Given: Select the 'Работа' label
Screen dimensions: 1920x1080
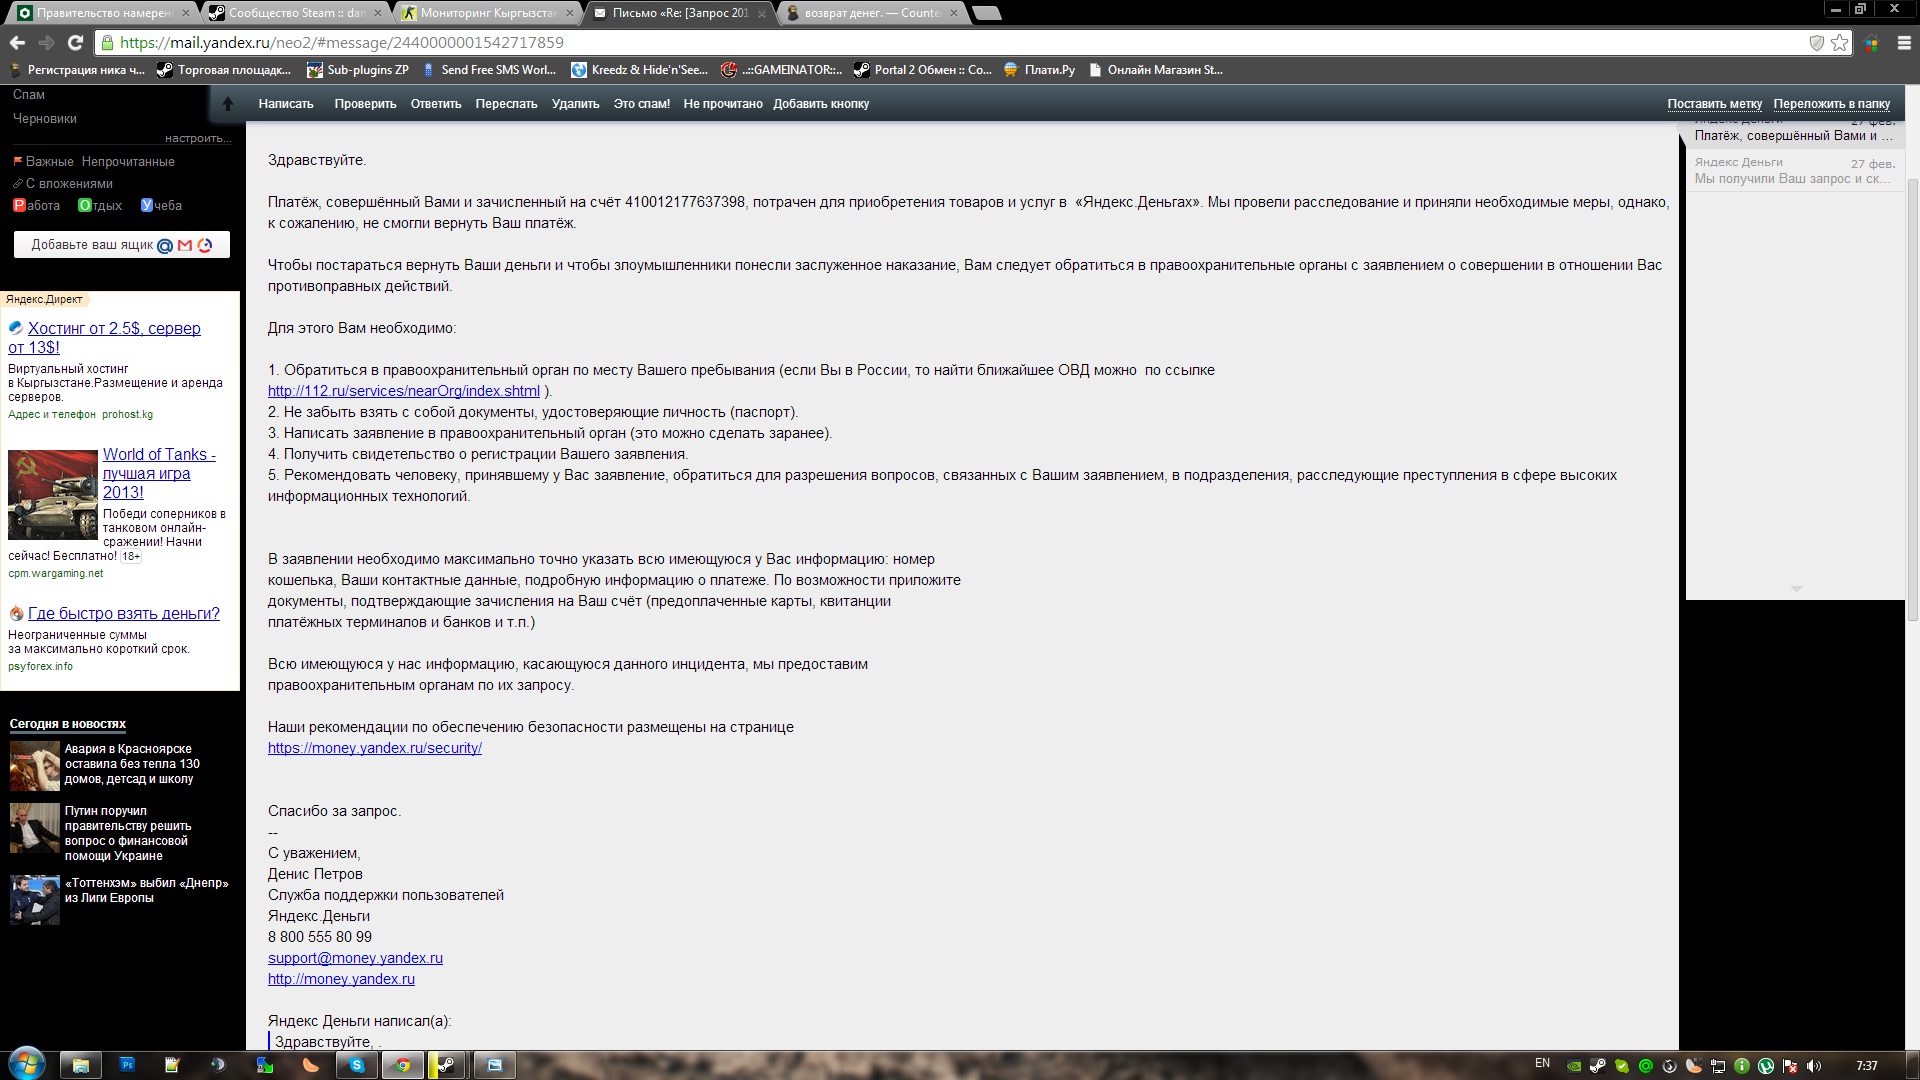Looking at the screenshot, I should point(36,206).
